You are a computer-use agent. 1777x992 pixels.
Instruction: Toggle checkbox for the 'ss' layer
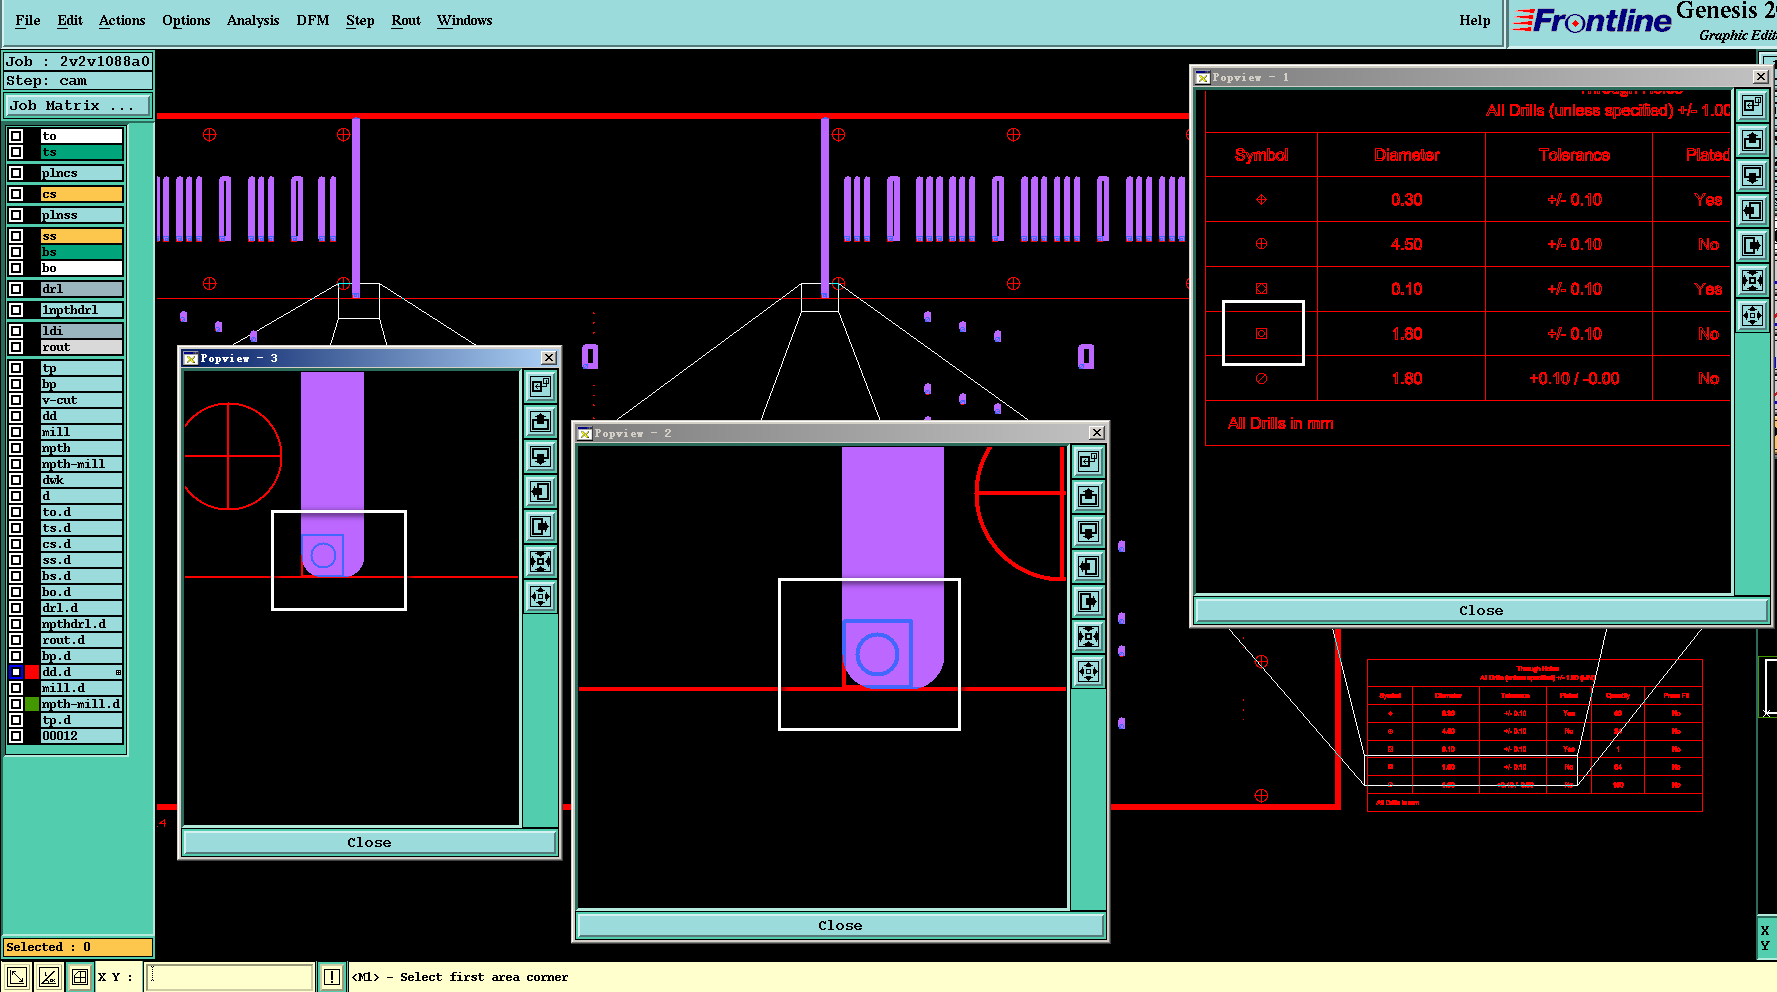16,236
